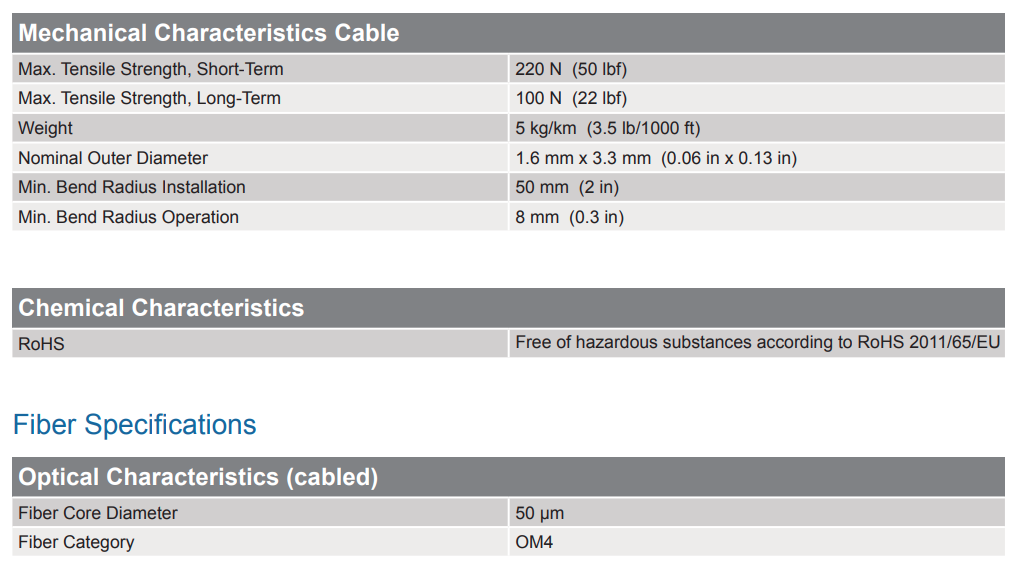Click the RoHS row label
This screenshot has height=570, width=1017.
click(x=41, y=343)
